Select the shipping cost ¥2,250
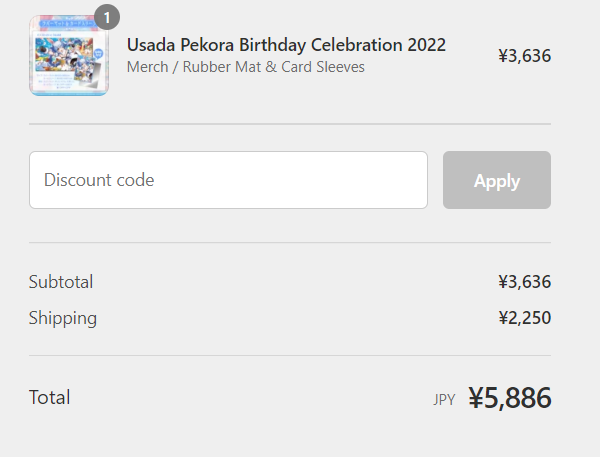600x457 pixels. point(524,318)
